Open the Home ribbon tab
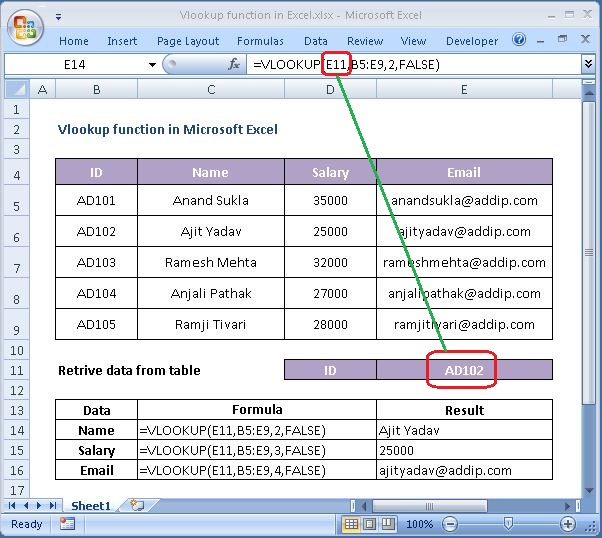602x538 pixels. 74,41
